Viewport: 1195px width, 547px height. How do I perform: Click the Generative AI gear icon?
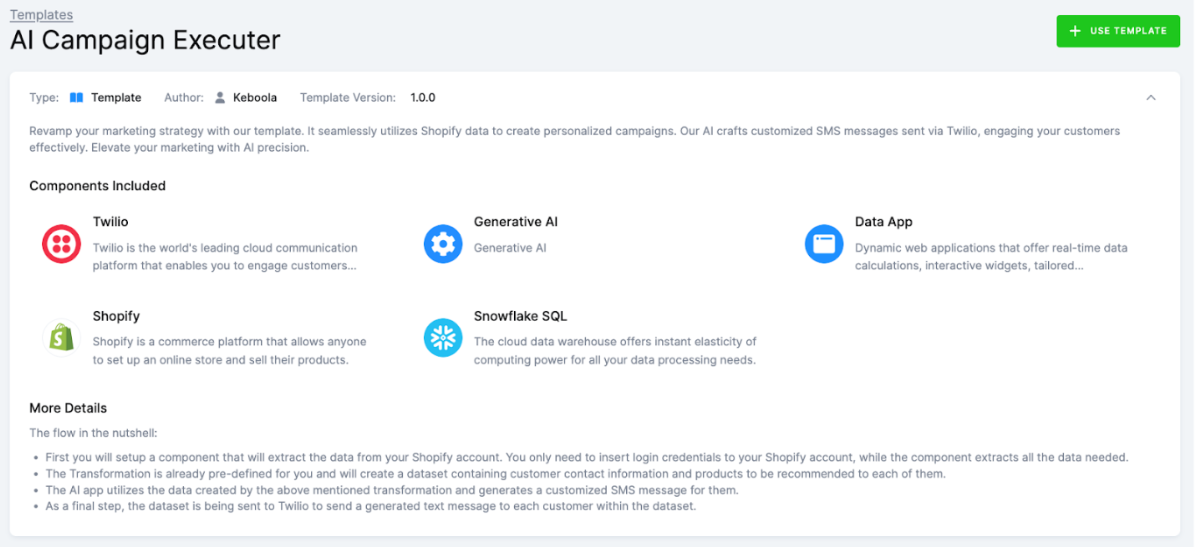click(x=443, y=244)
